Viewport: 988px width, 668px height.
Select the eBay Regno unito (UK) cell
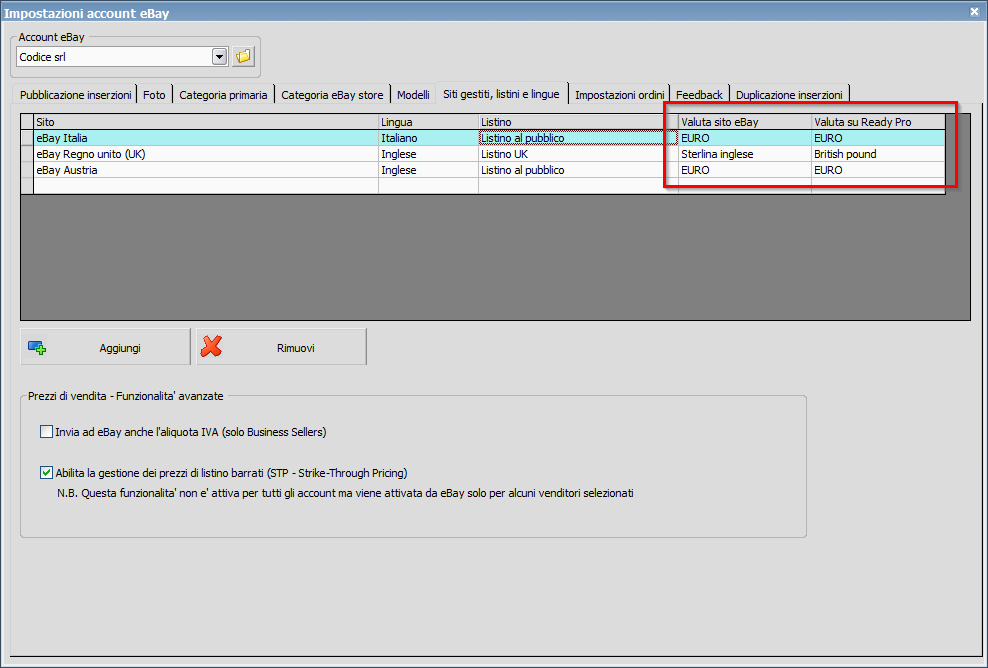(x=206, y=154)
